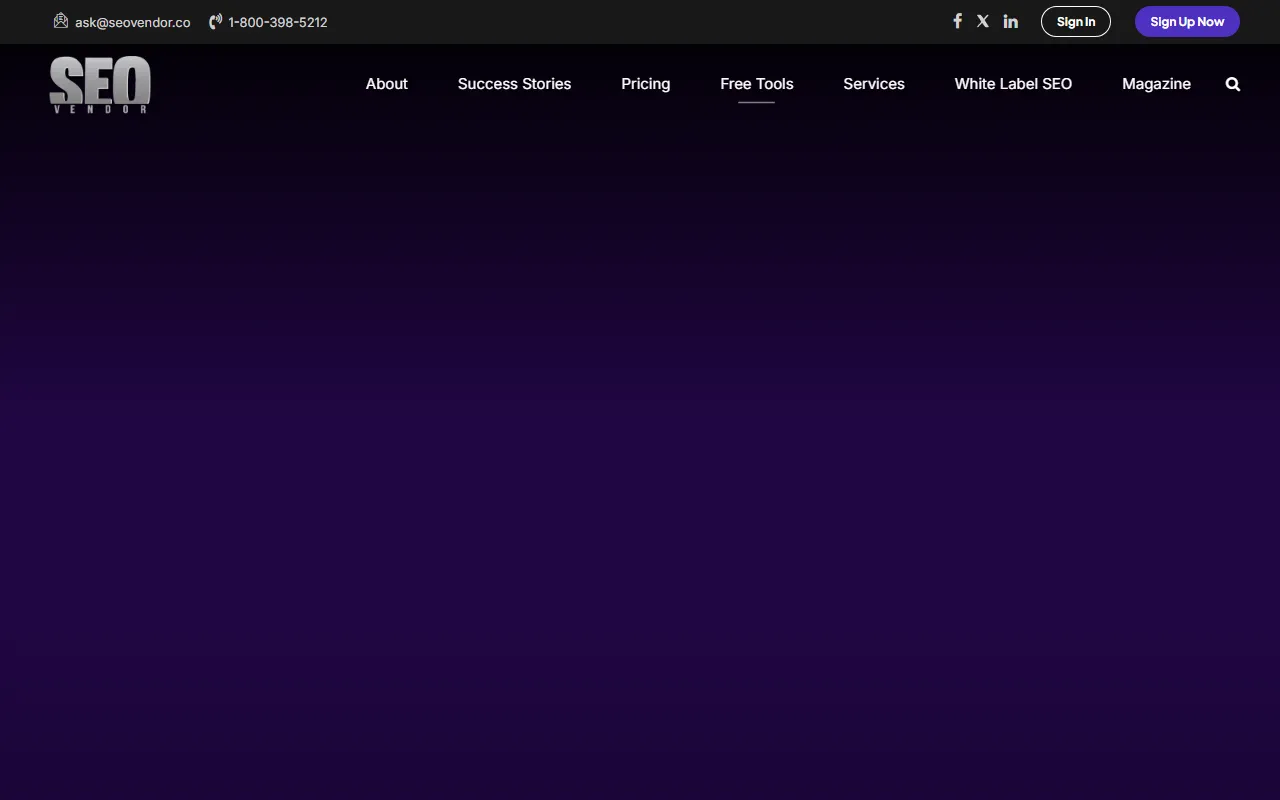The height and width of the screenshot is (800, 1280).
Task: Click the ask@seovendor.co email link
Action: [132, 22]
